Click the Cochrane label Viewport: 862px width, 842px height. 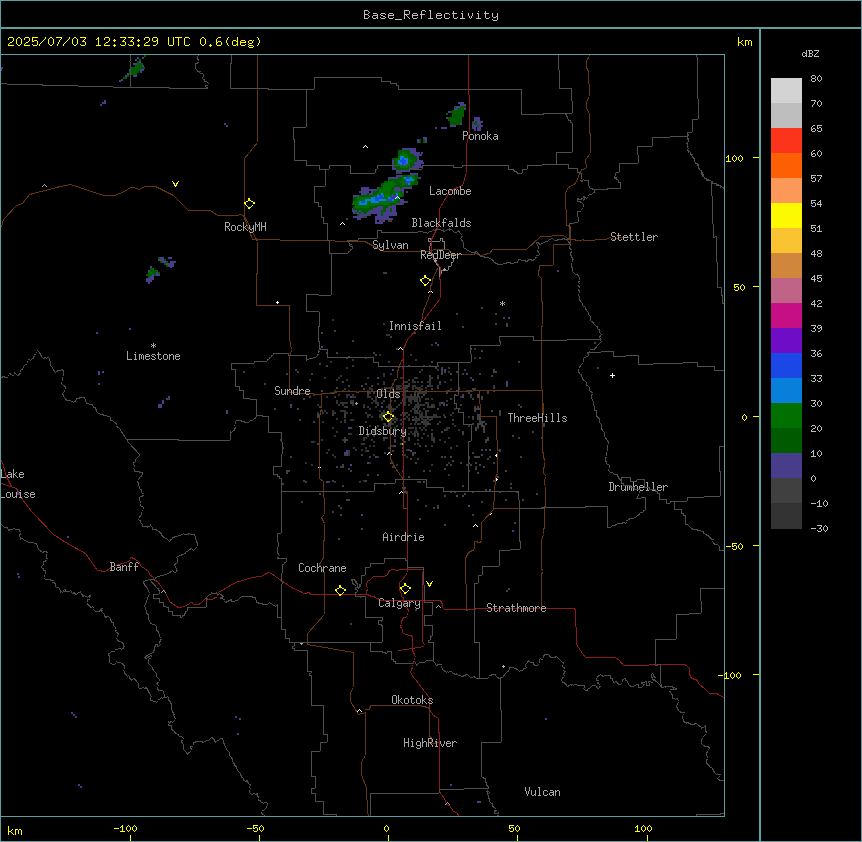click(322, 568)
